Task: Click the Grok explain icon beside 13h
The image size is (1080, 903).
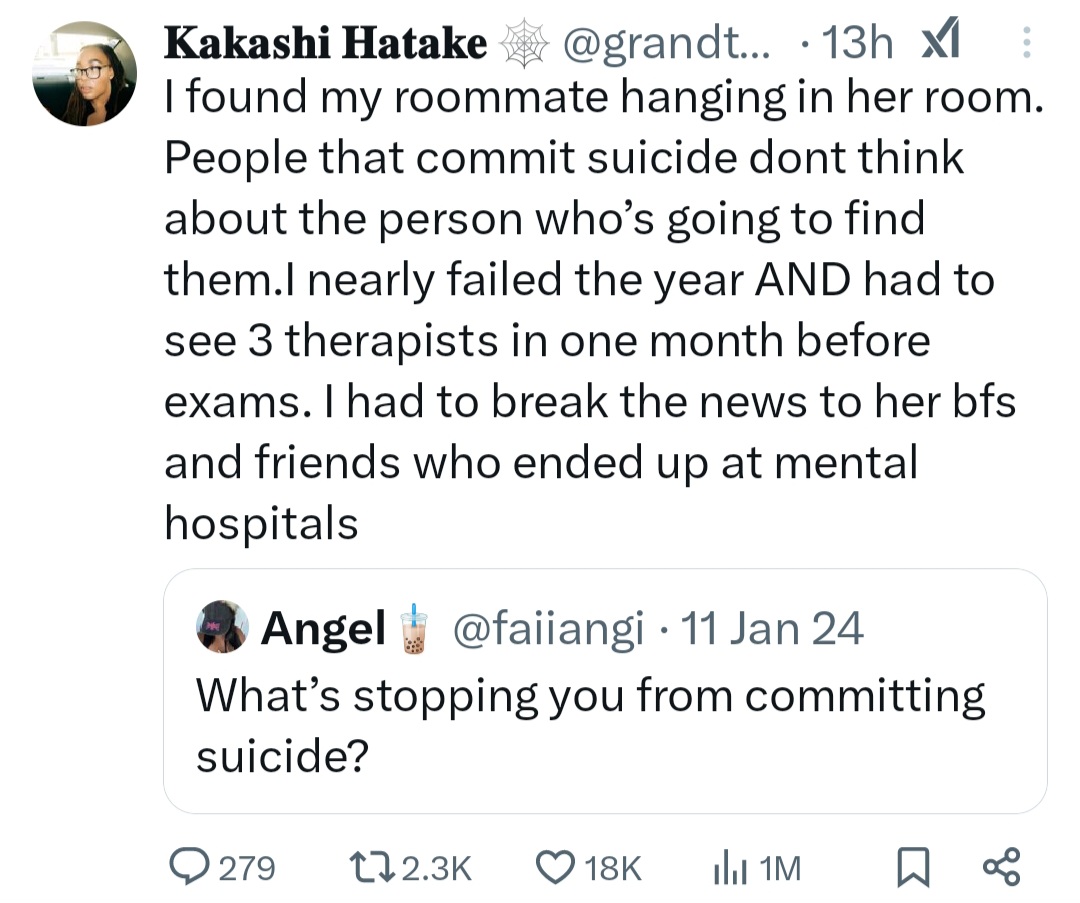Action: coord(939,42)
